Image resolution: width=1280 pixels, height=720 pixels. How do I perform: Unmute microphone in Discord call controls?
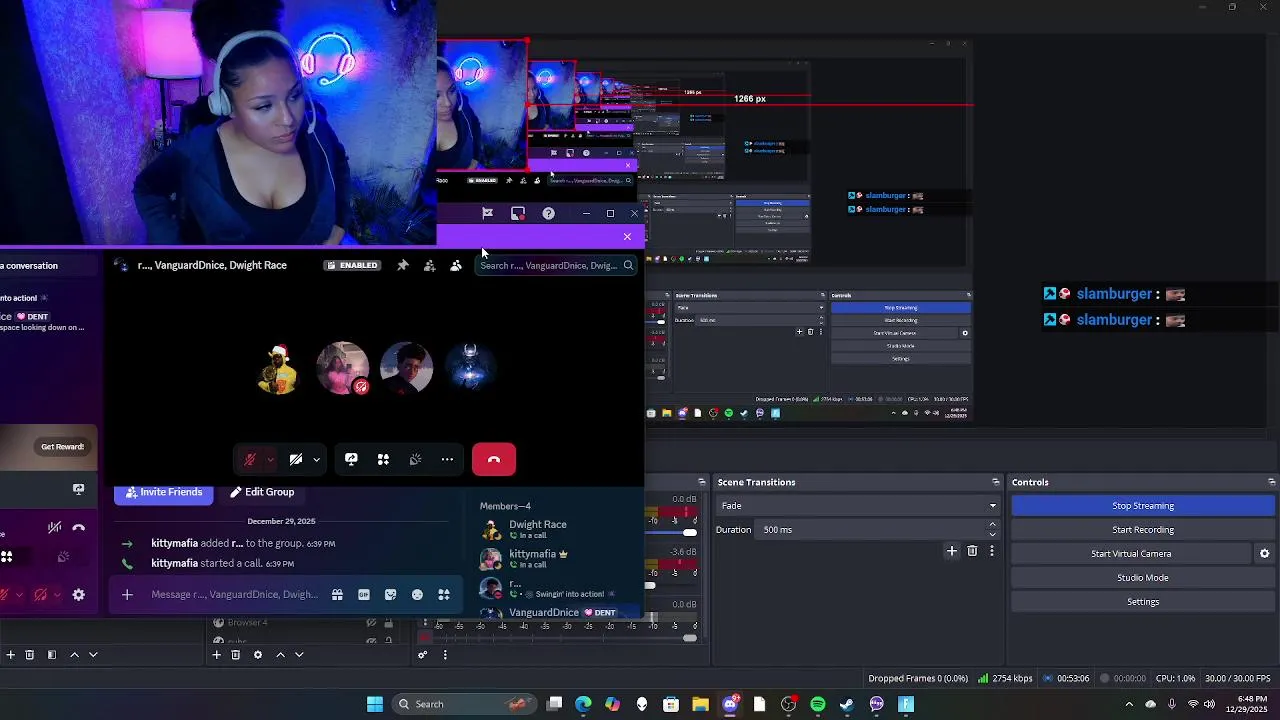pyautogui.click(x=250, y=459)
